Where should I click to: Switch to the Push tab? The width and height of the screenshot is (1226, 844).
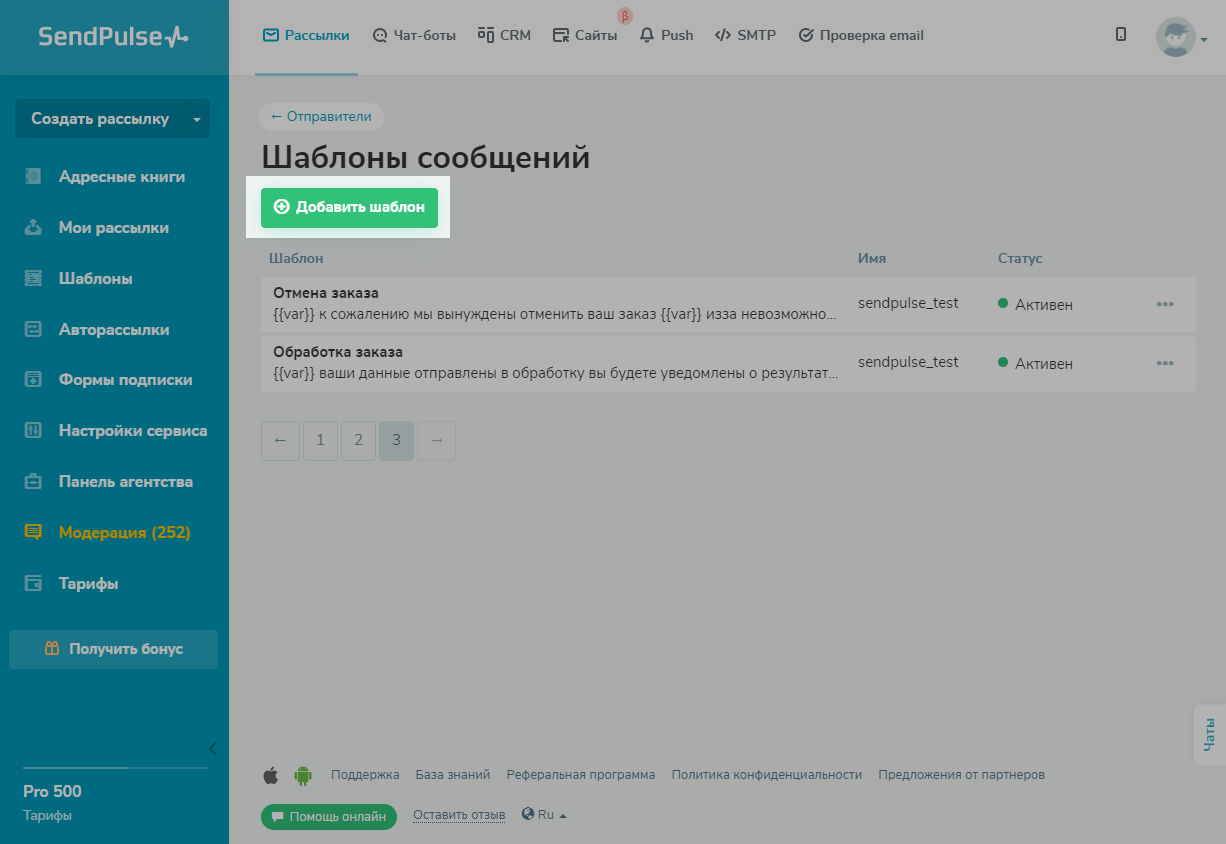666,36
